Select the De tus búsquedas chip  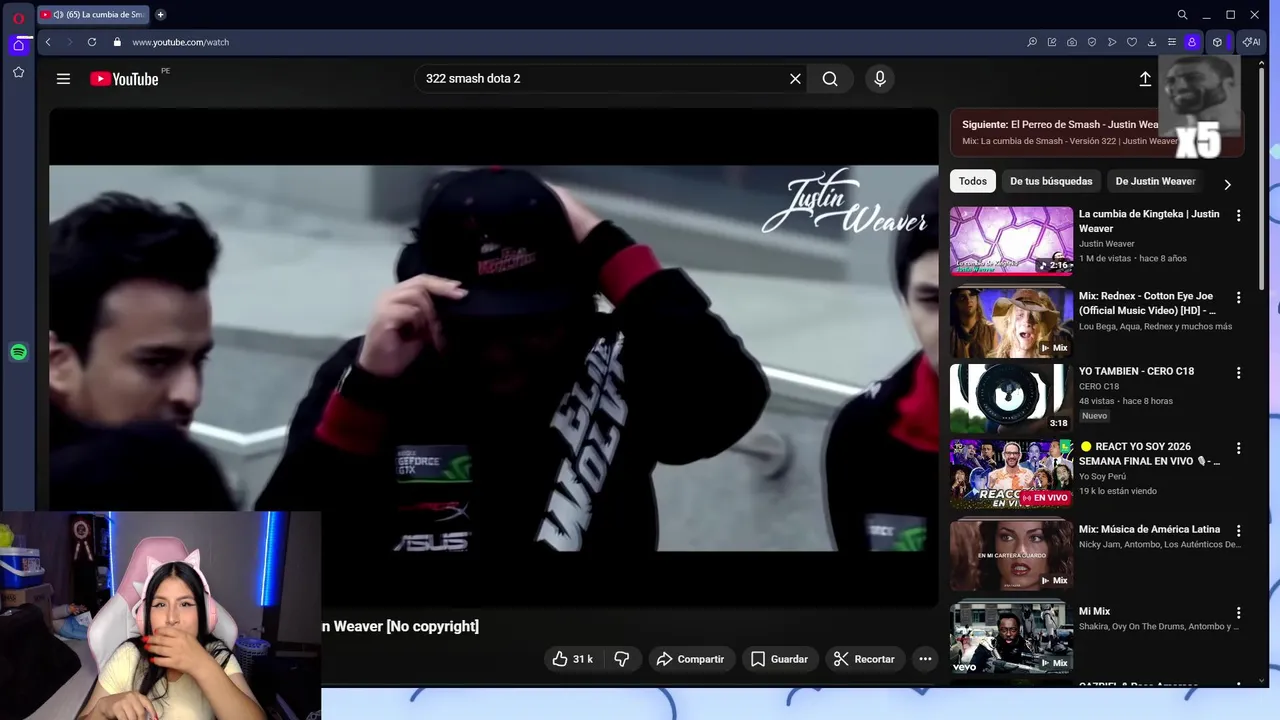[1051, 181]
